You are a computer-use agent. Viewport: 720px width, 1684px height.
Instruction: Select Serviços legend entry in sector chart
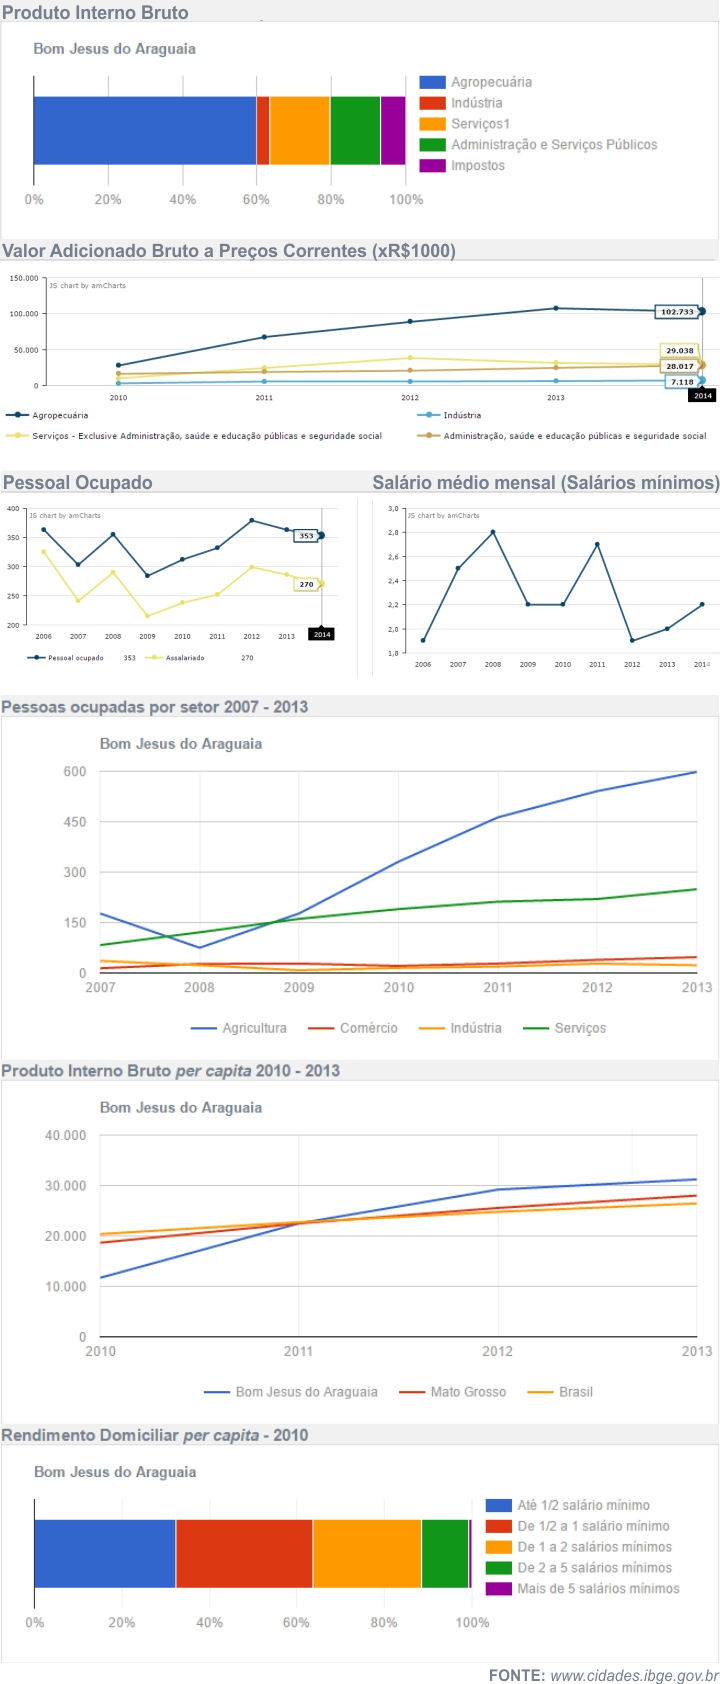point(565,1028)
